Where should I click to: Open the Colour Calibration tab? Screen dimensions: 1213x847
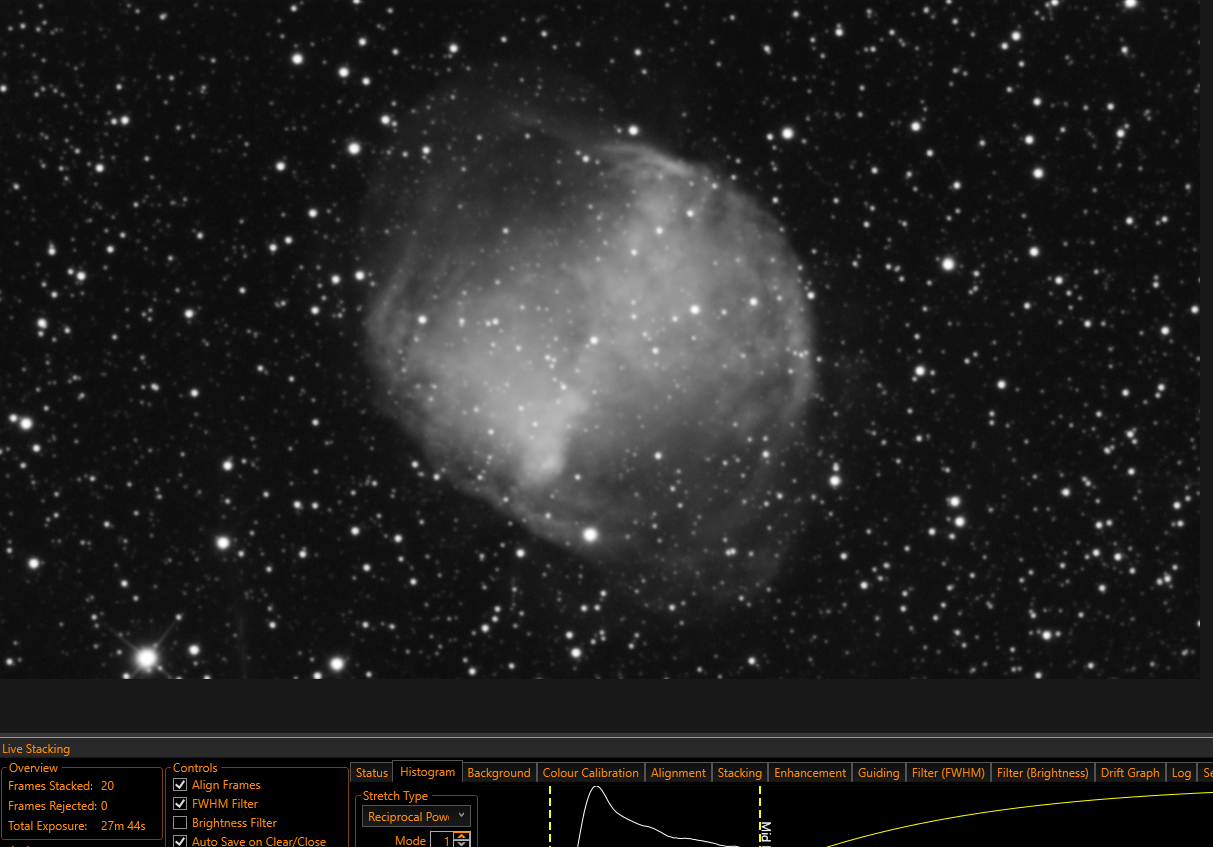tap(590, 773)
